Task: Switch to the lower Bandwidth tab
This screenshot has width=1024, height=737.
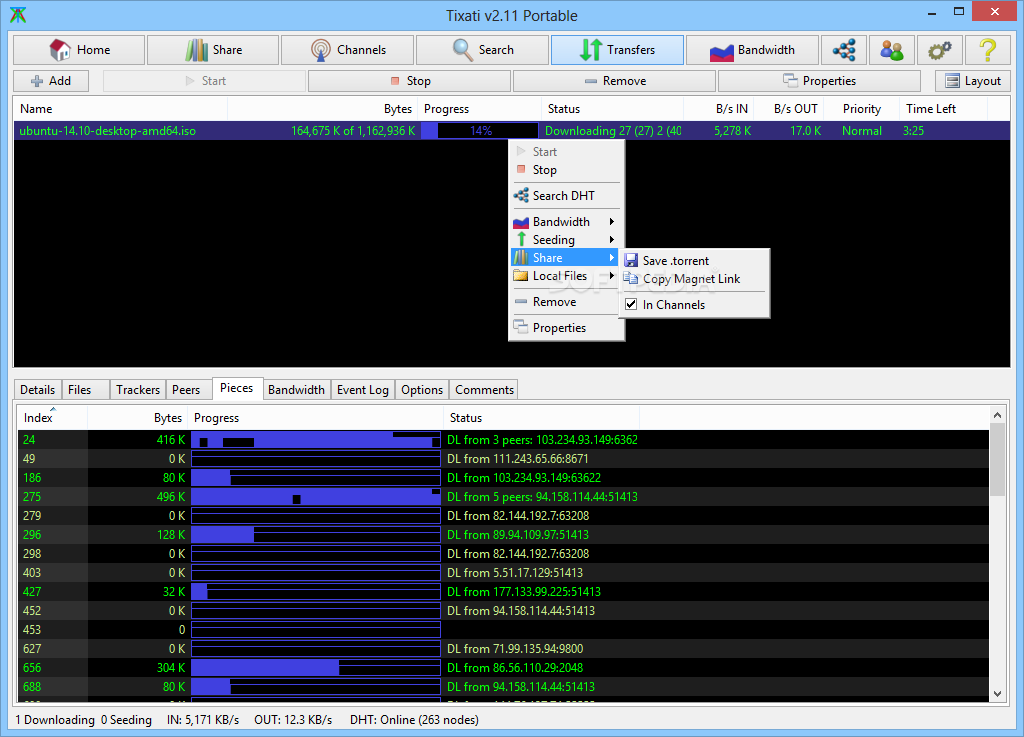Action: click(296, 390)
